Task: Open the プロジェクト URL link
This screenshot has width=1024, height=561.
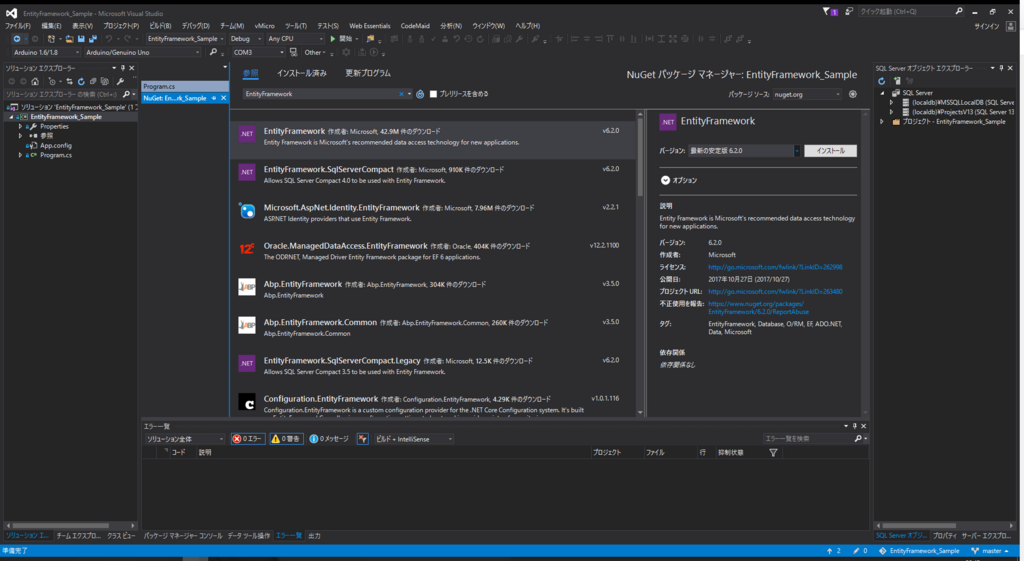Action: pos(775,292)
